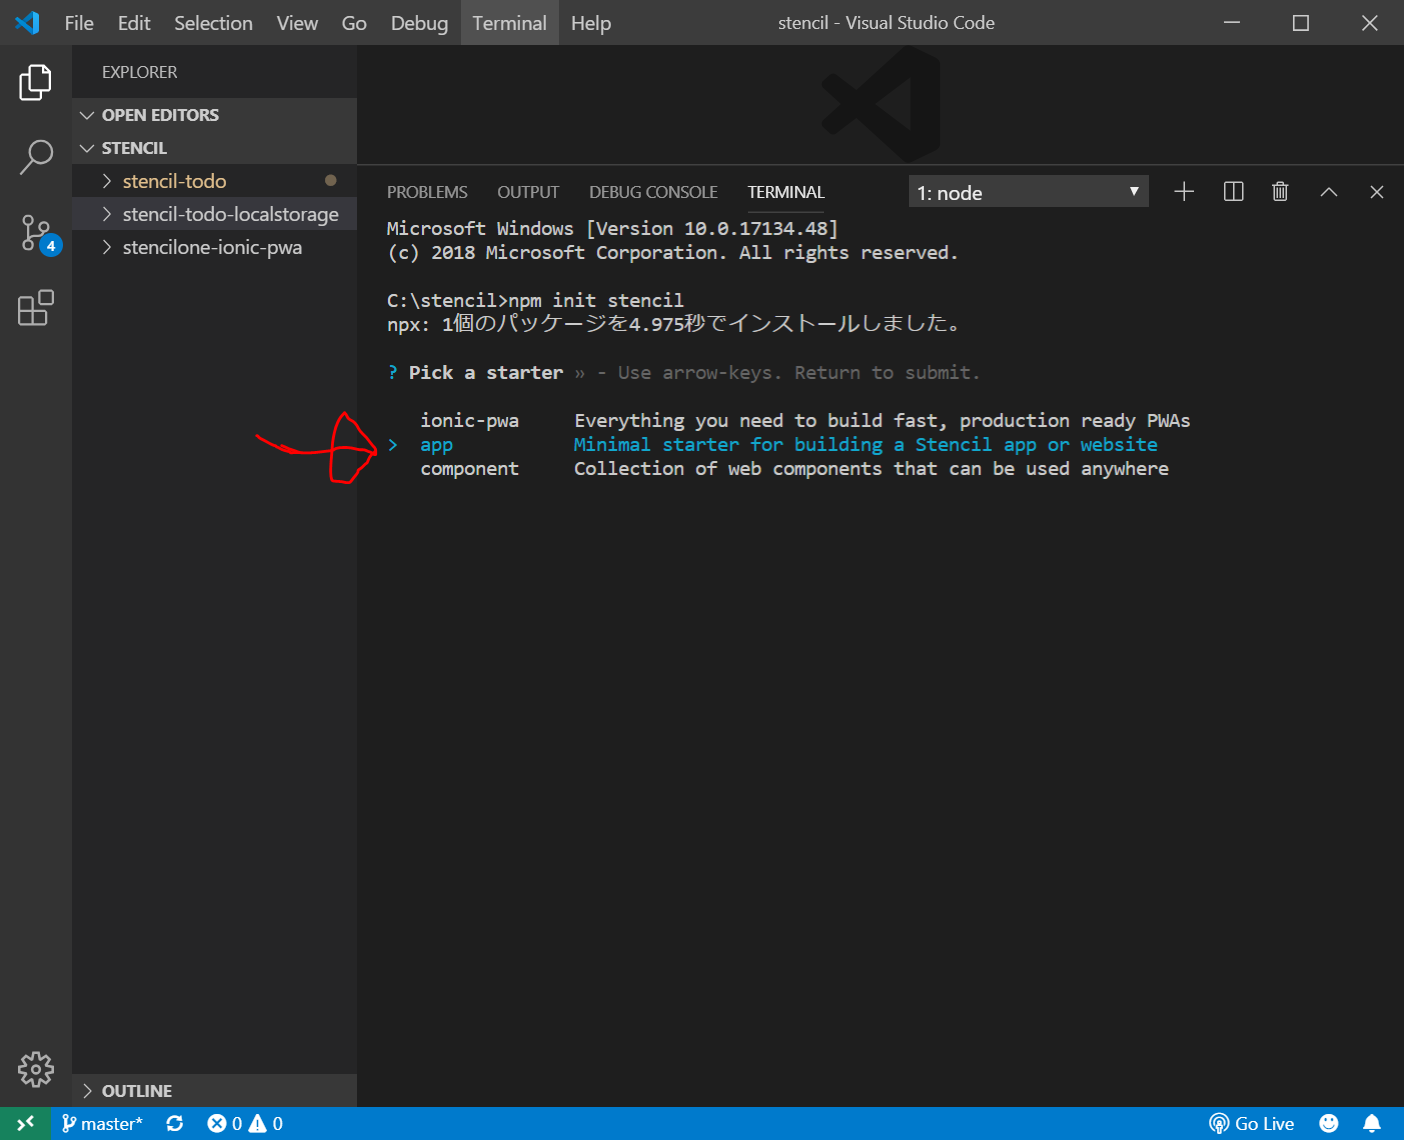Switch to the DEBUG CONSOLE tab

click(x=653, y=192)
